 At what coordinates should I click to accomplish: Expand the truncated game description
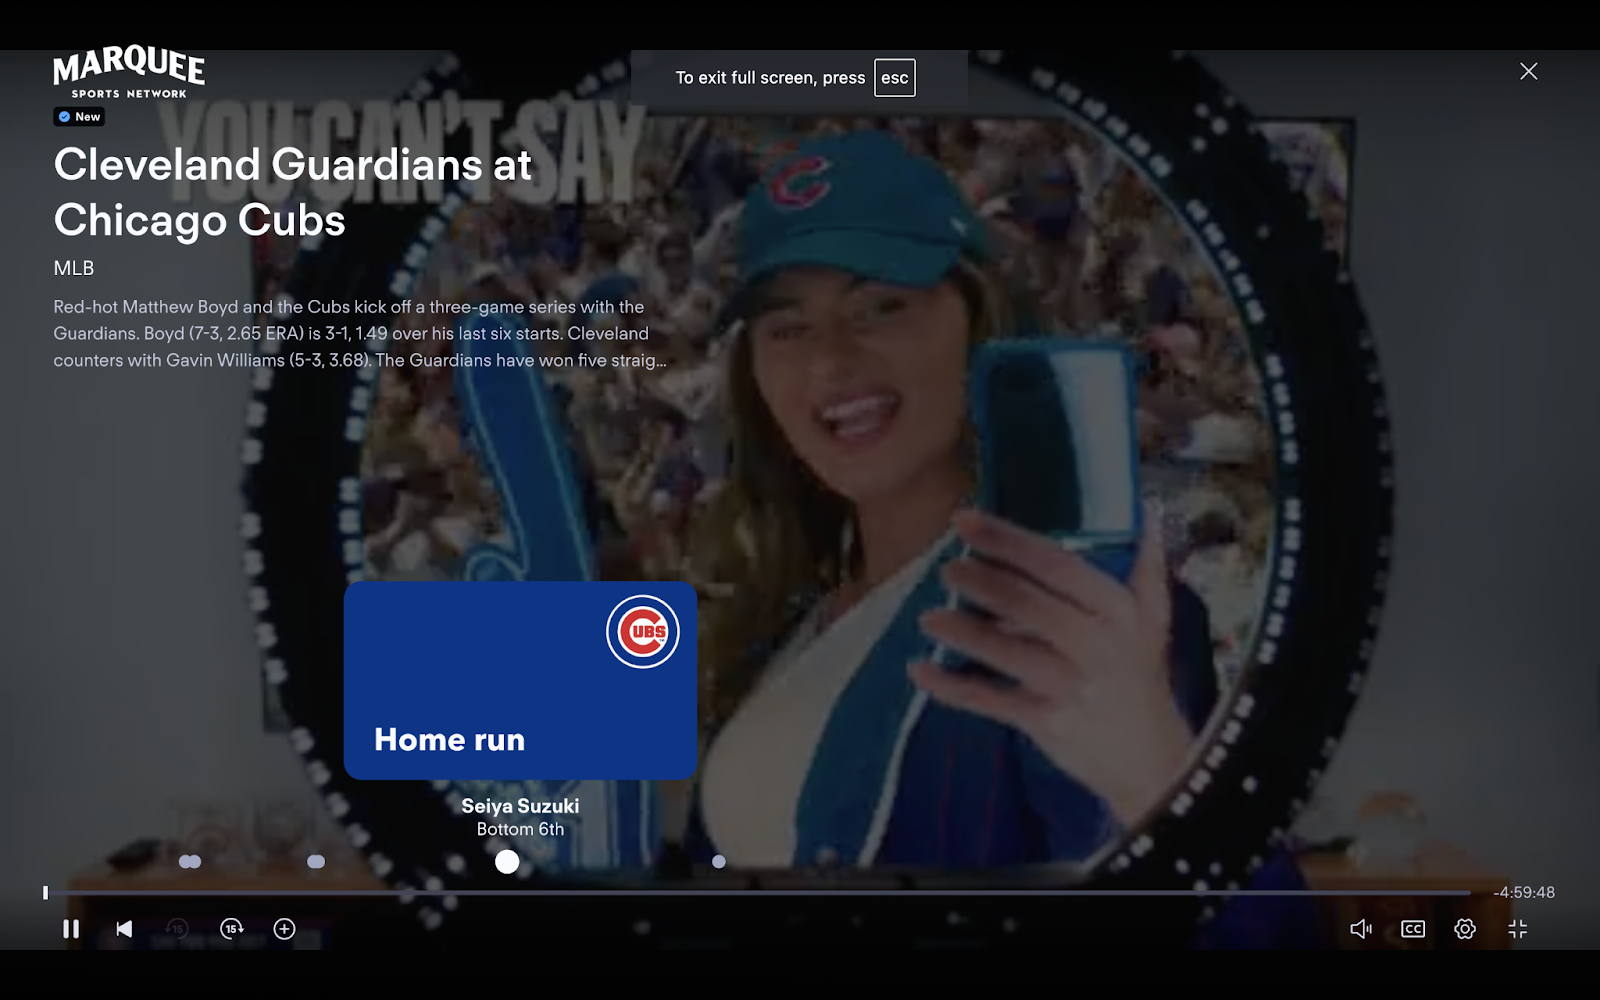(359, 334)
